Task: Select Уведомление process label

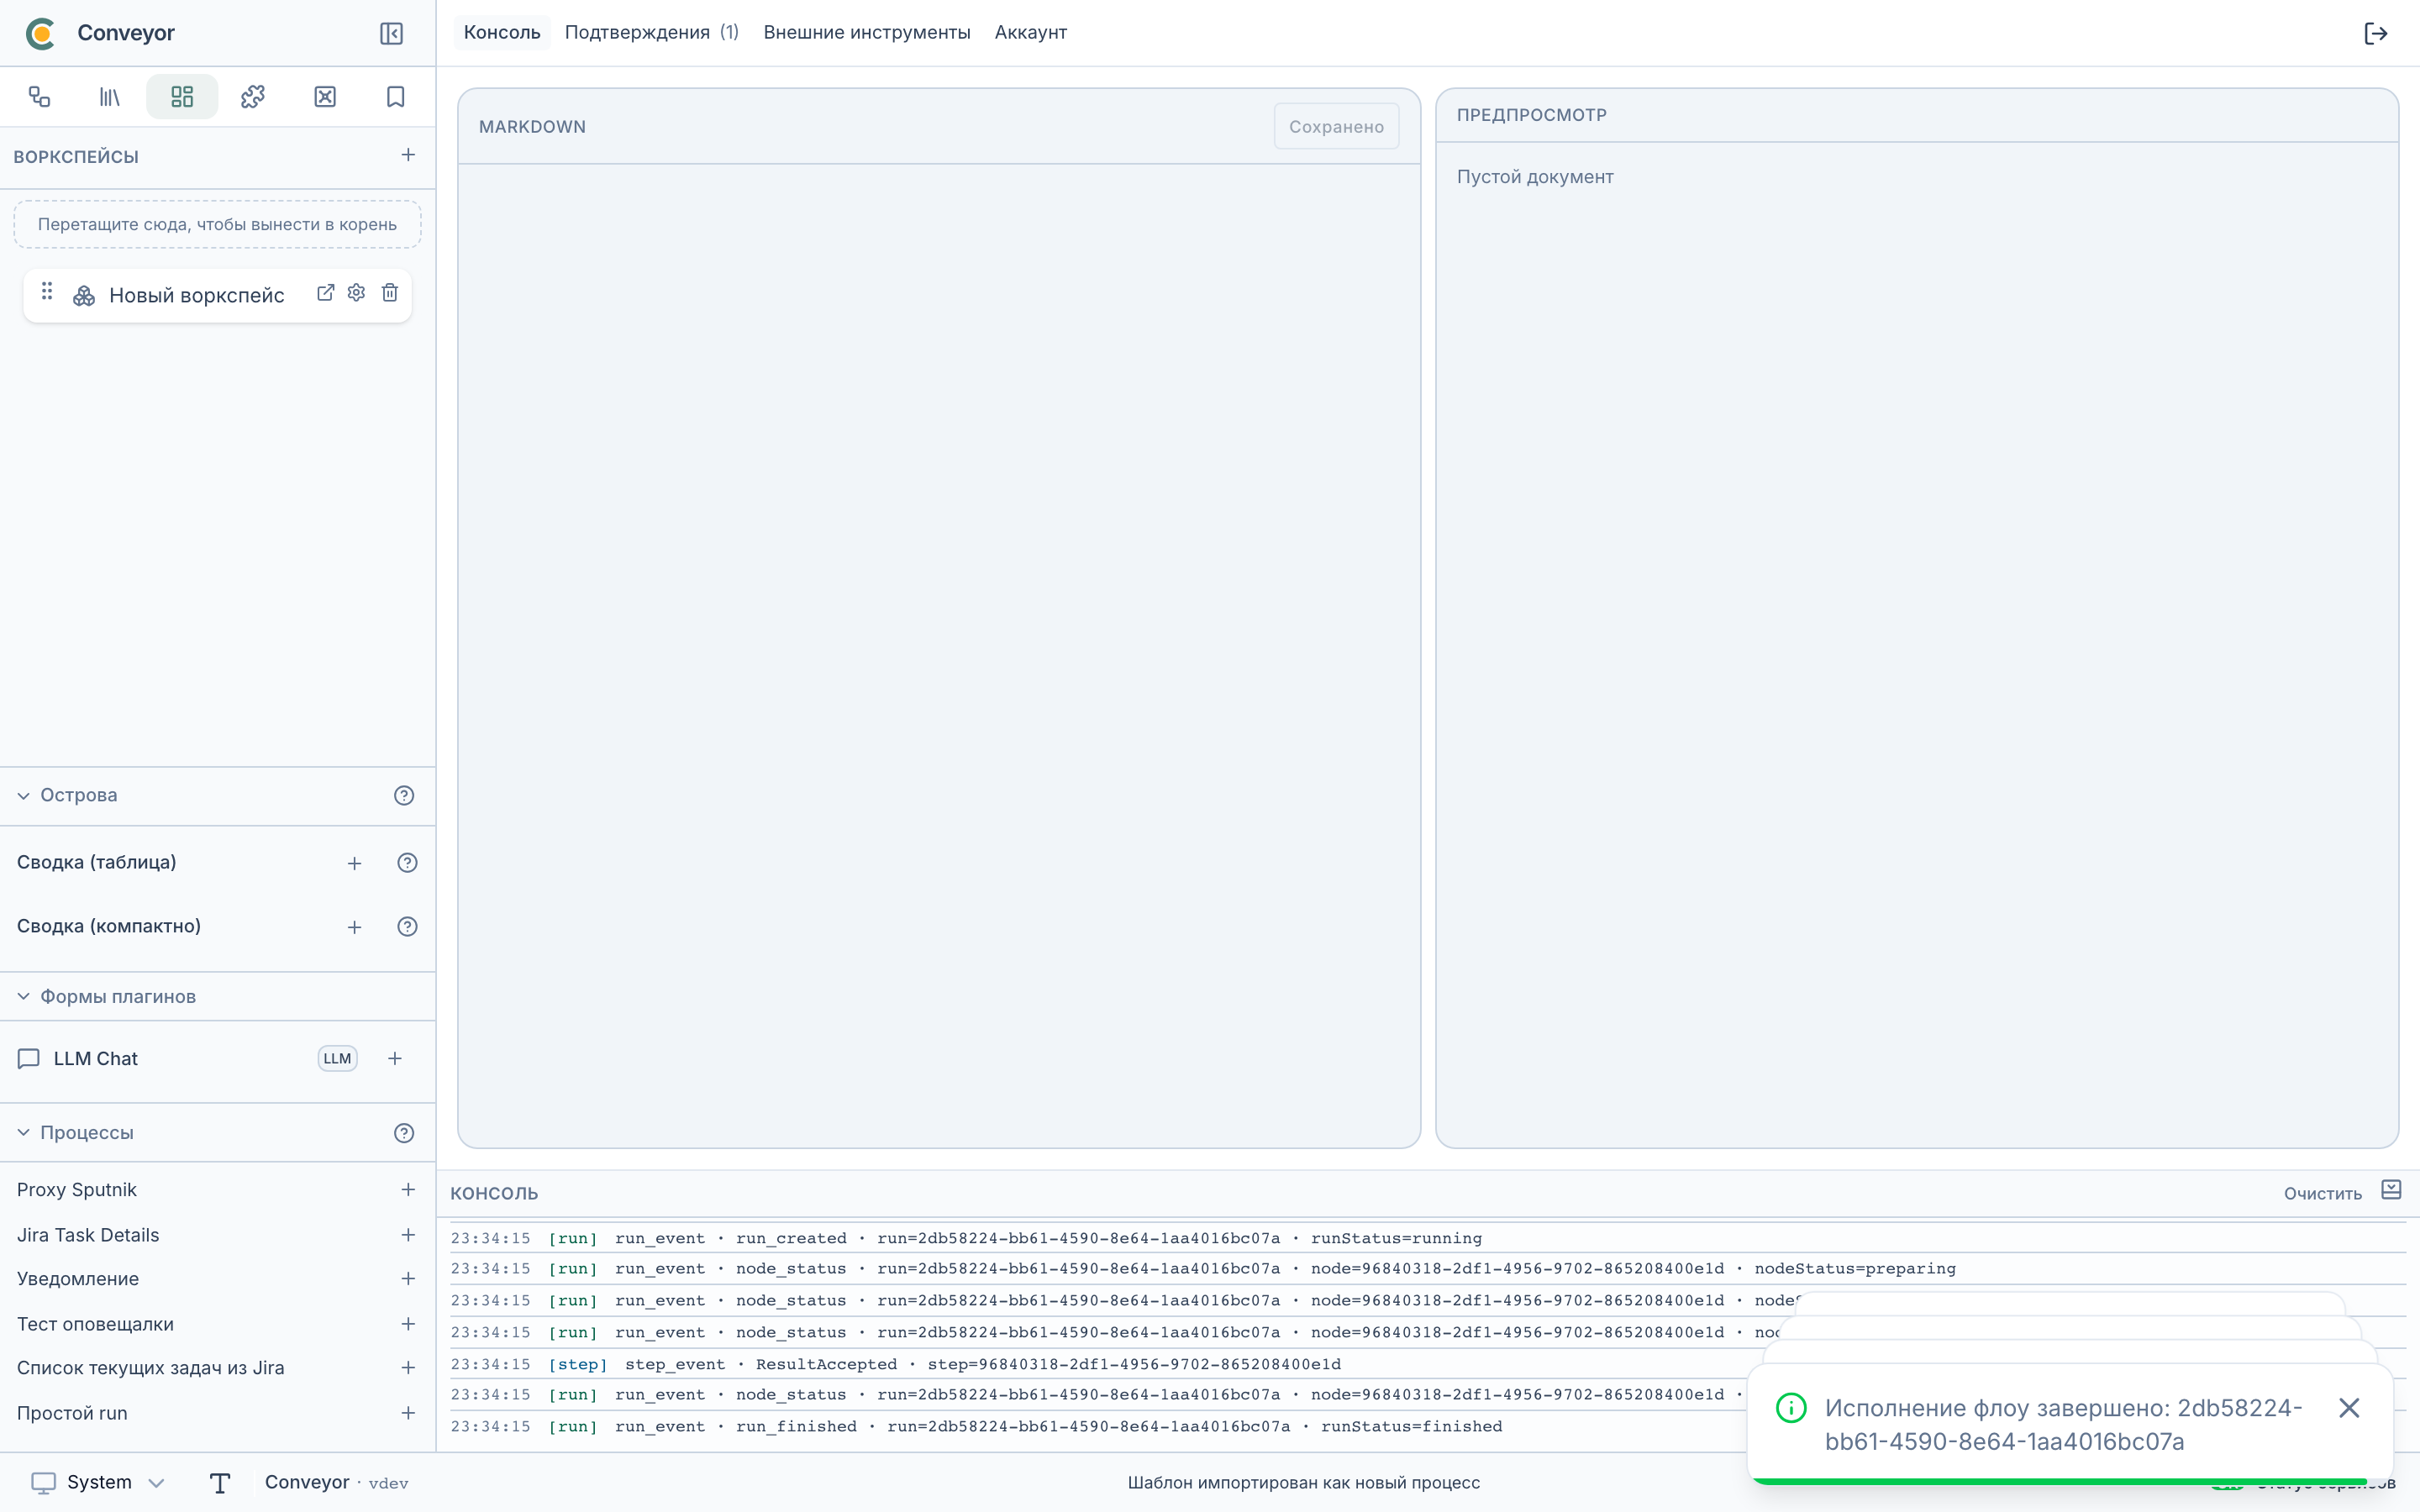Action: click(x=78, y=1279)
